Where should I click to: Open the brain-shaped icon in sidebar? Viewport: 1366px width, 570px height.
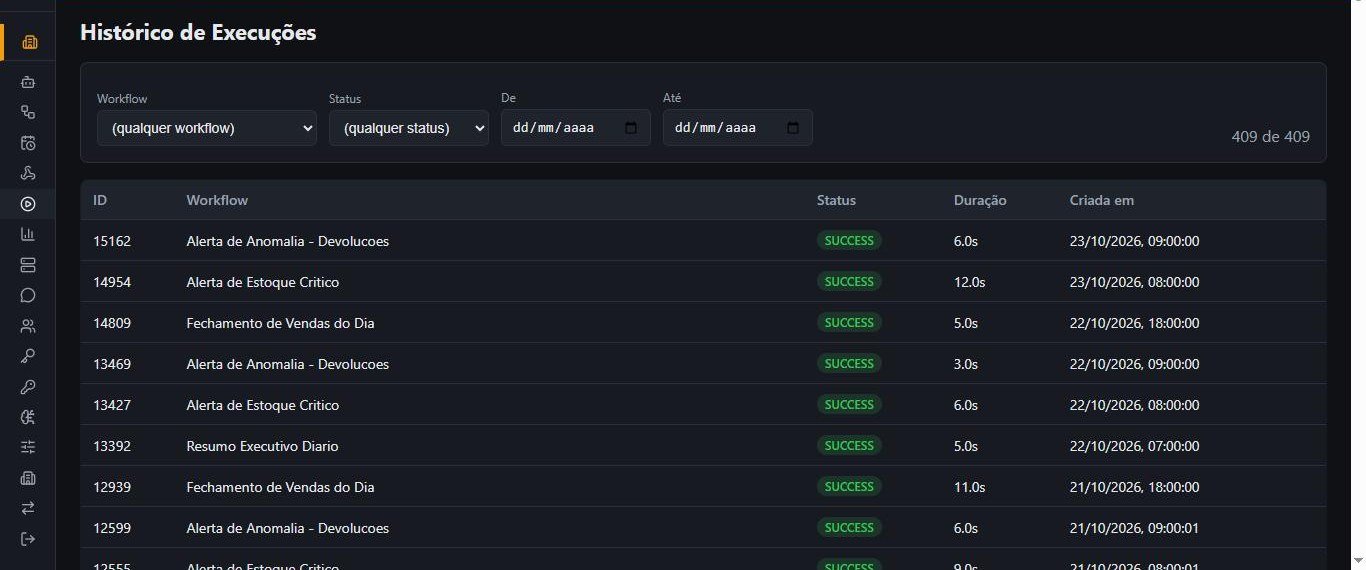pos(28,417)
